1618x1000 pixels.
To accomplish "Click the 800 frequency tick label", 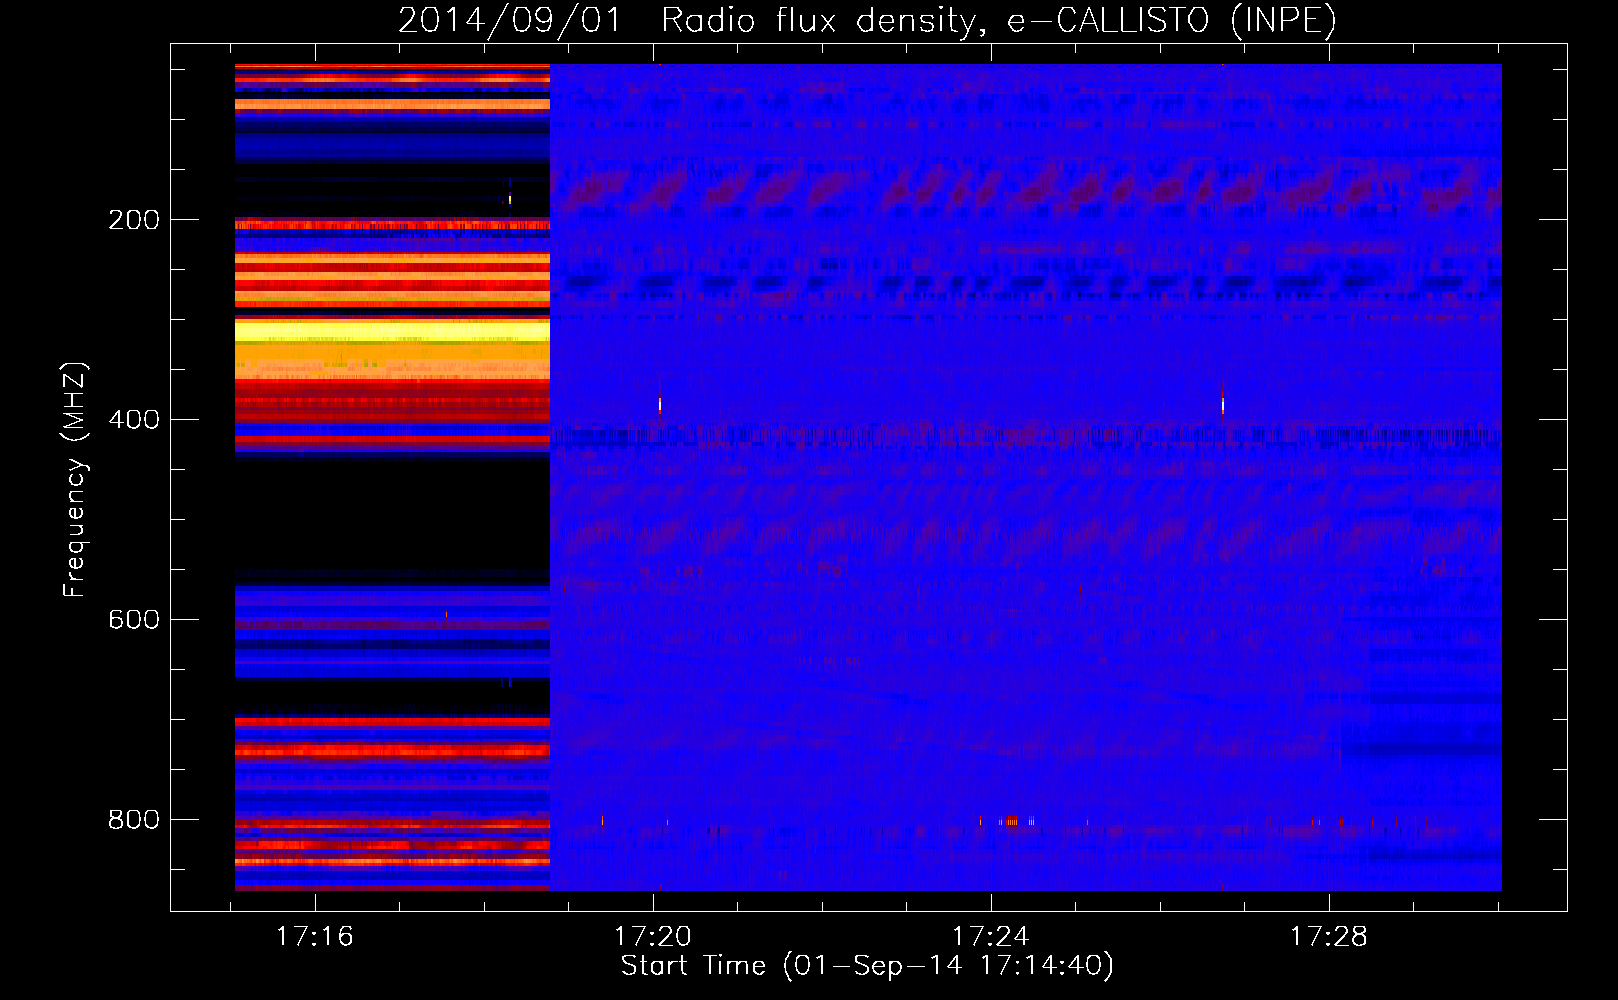I will (134, 820).
